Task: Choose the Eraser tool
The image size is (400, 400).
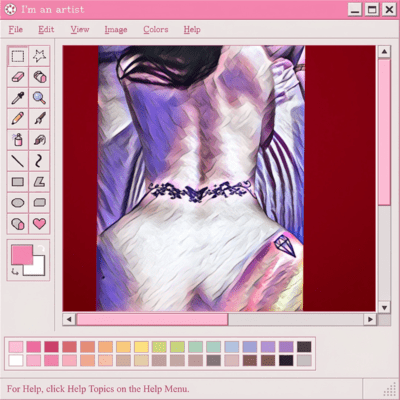Action: click(x=18, y=77)
